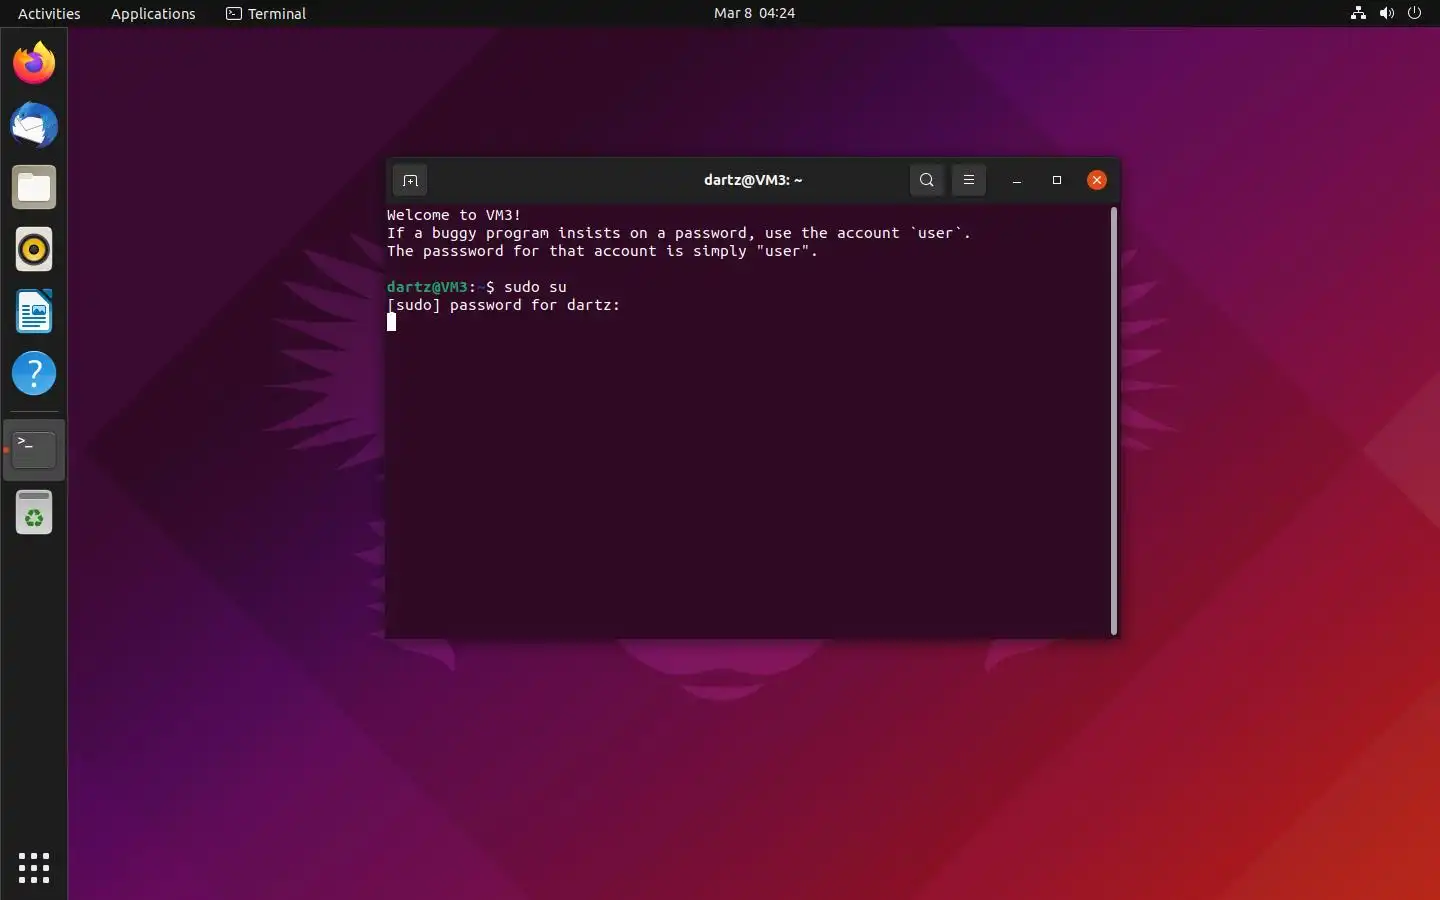Launch Thunderbird mail from the dock
Screen dimensions: 1440x900
pos(34,125)
